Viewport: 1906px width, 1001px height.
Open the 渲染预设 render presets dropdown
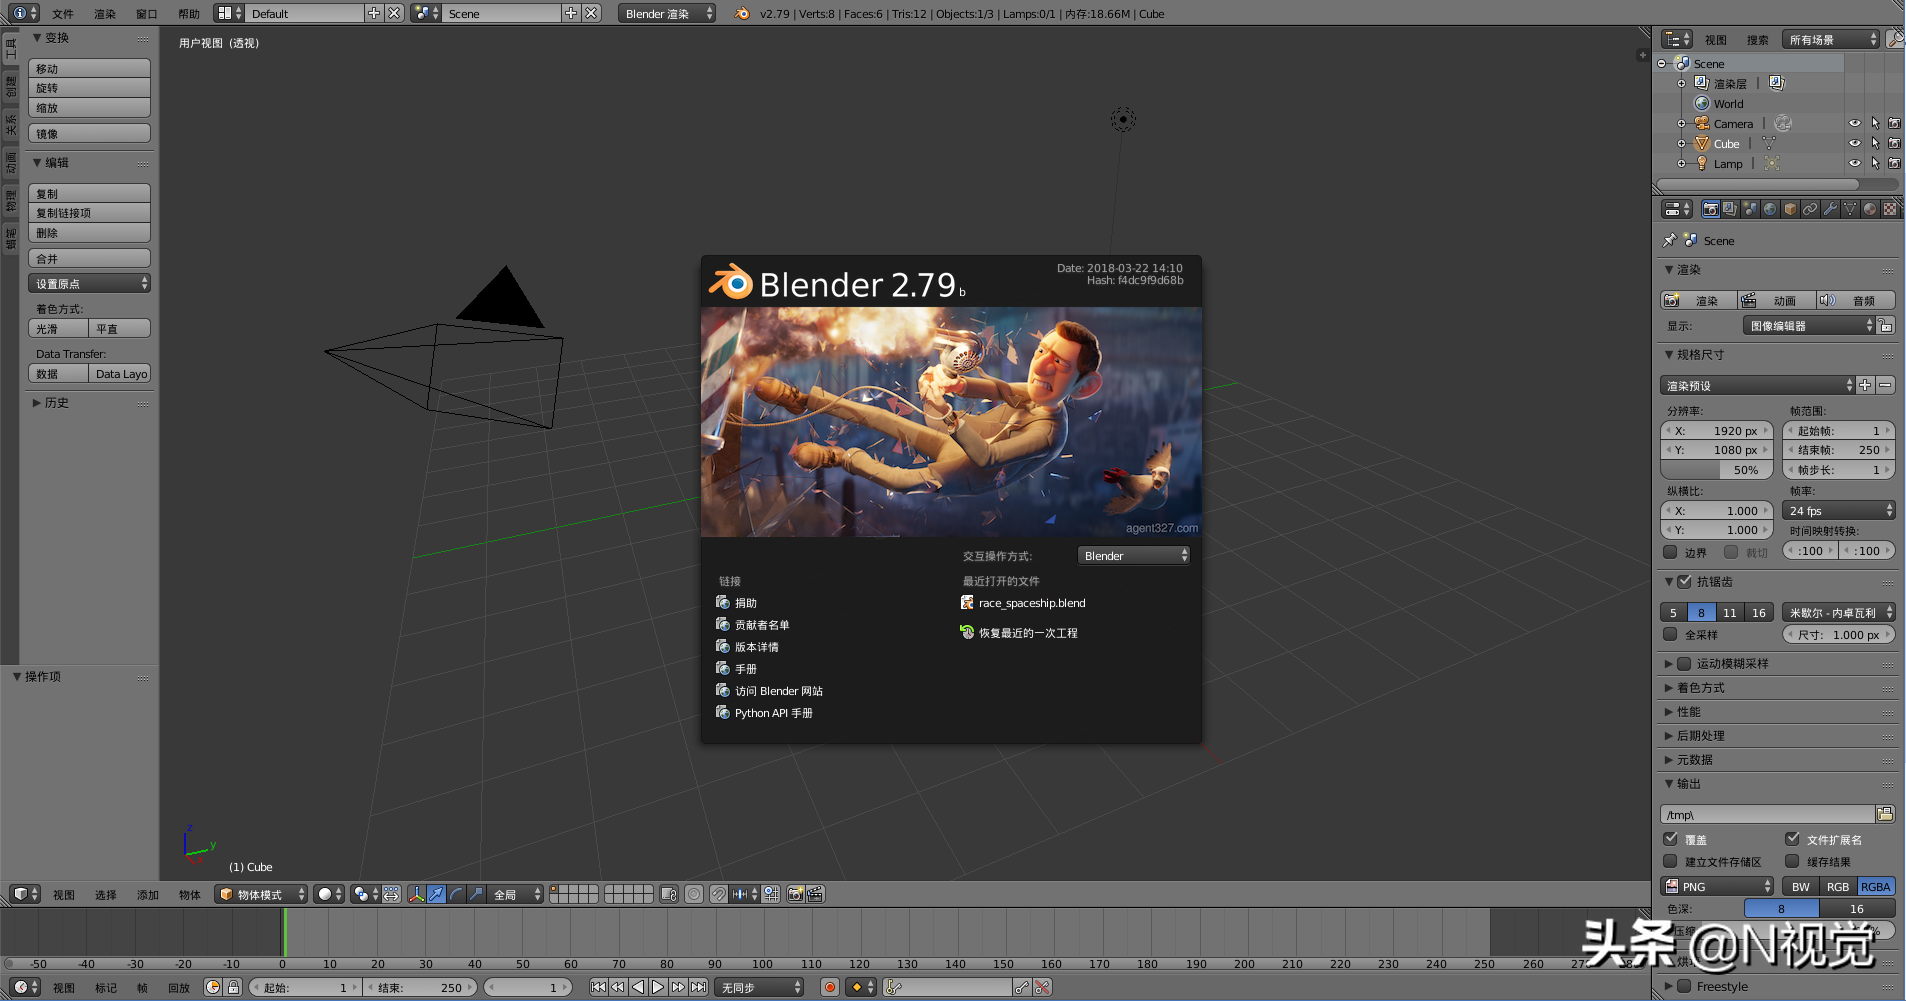click(x=1757, y=385)
